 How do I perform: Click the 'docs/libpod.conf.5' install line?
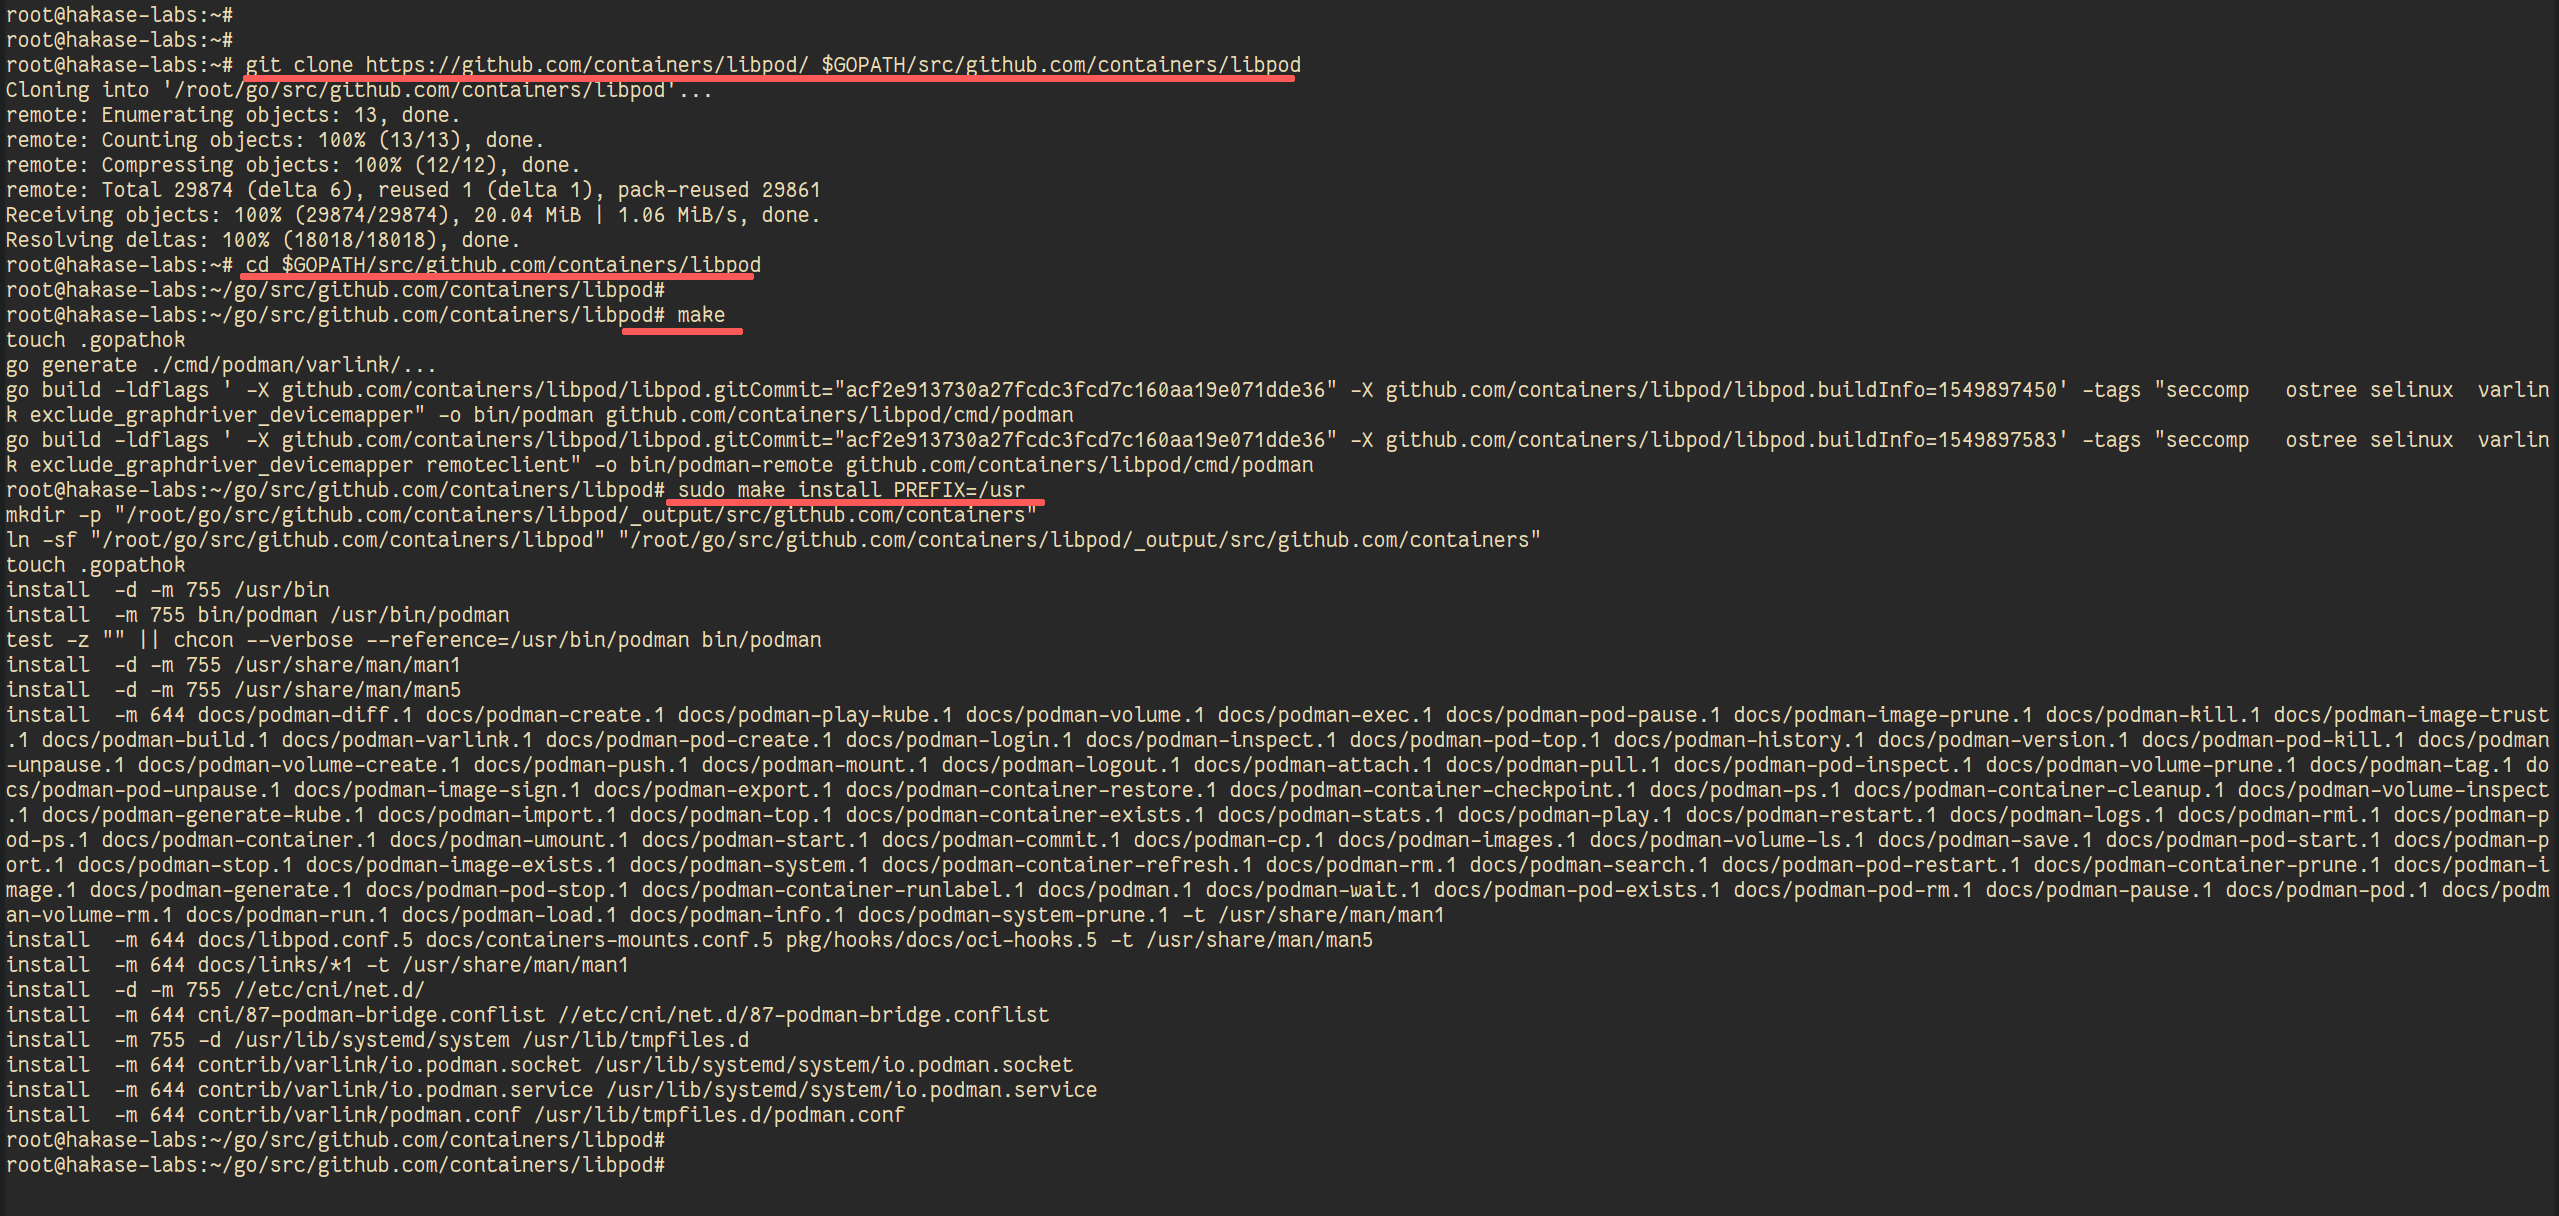(689, 940)
